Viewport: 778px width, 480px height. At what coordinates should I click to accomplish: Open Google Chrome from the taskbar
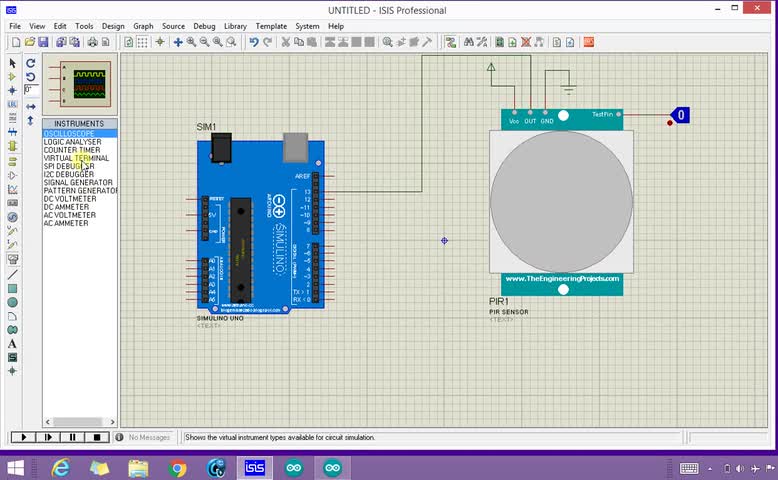pyautogui.click(x=178, y=468)
